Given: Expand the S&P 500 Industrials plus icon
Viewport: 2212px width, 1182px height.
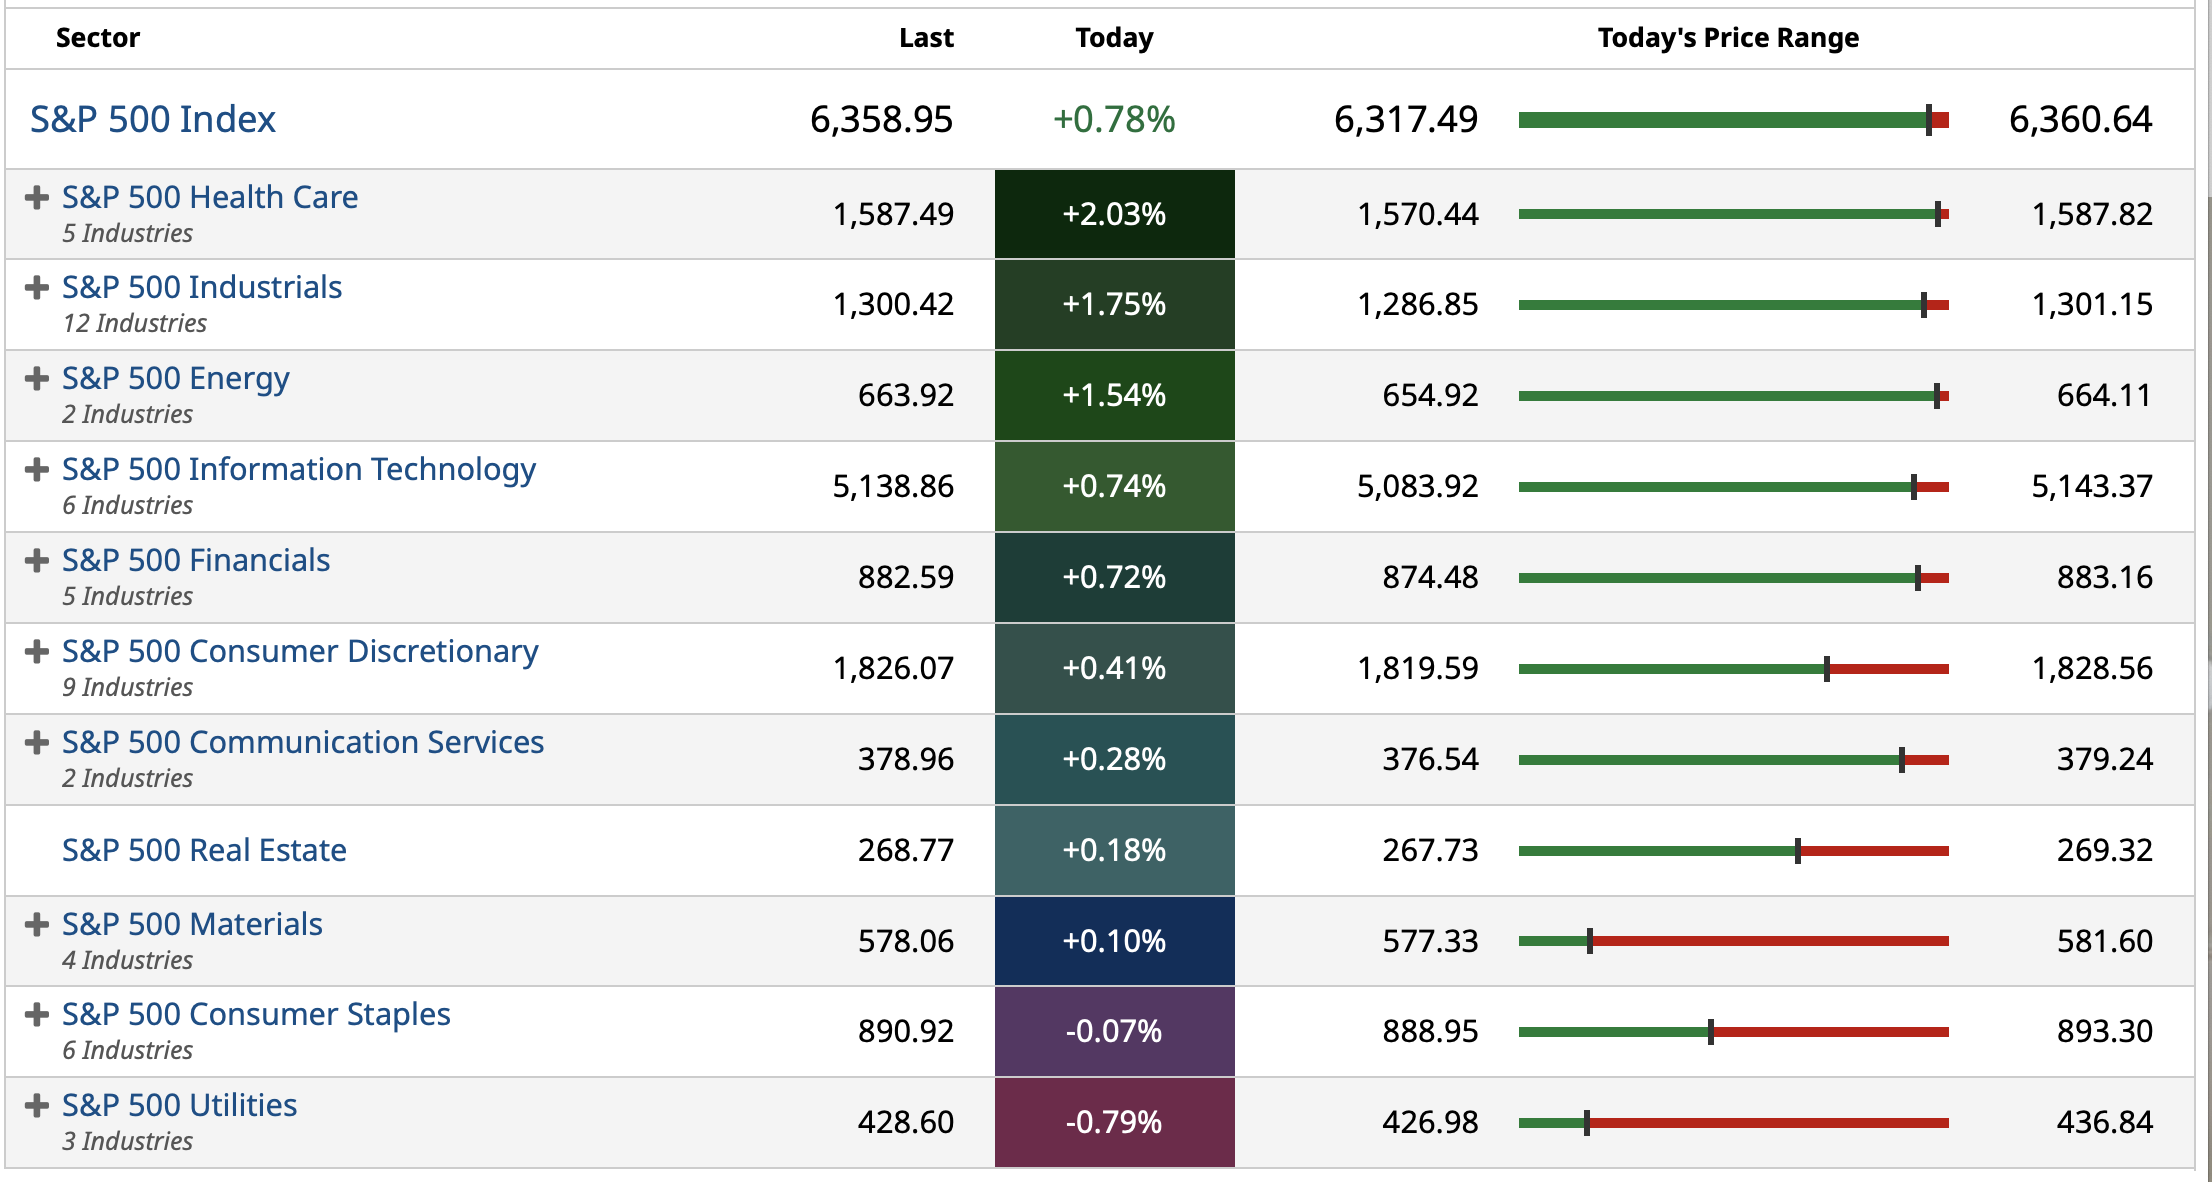Looking at the screenshot, I should 37,288.
